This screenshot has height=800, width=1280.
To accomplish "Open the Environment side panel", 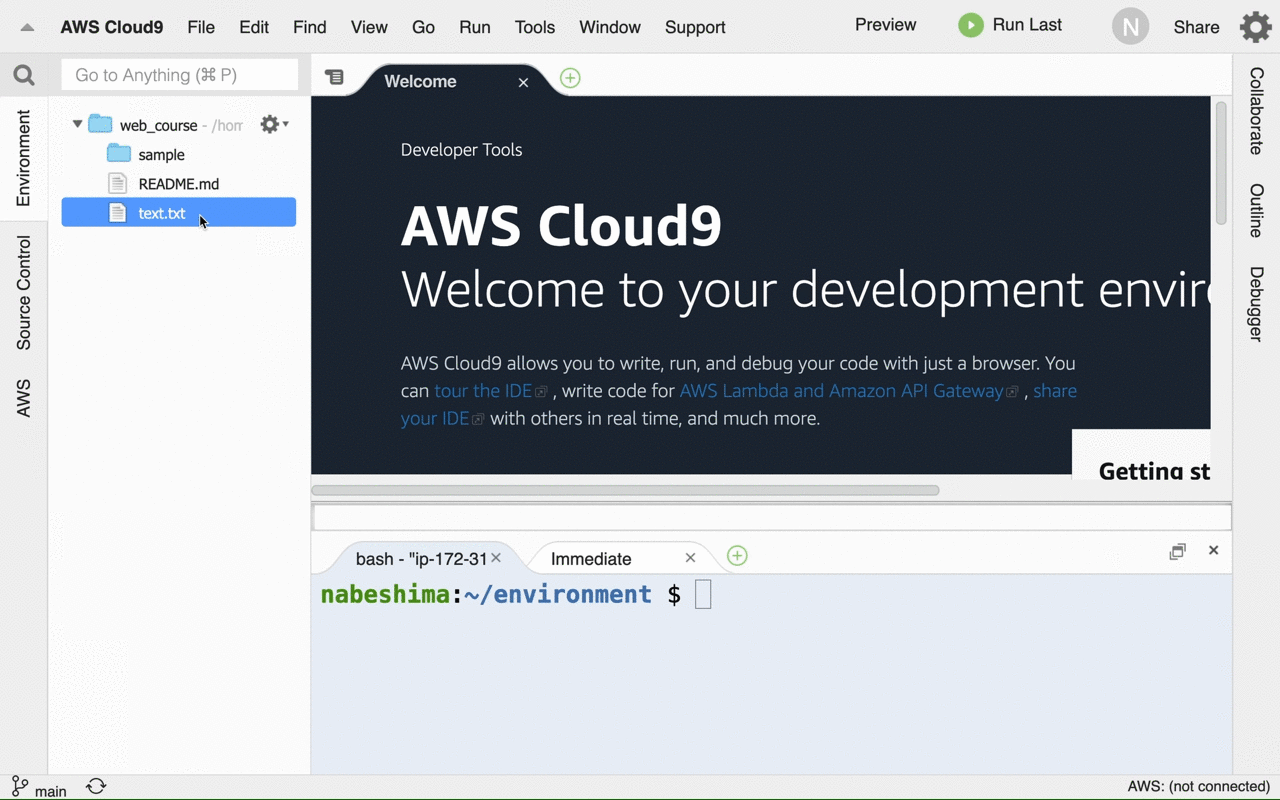I will [24, 158].
